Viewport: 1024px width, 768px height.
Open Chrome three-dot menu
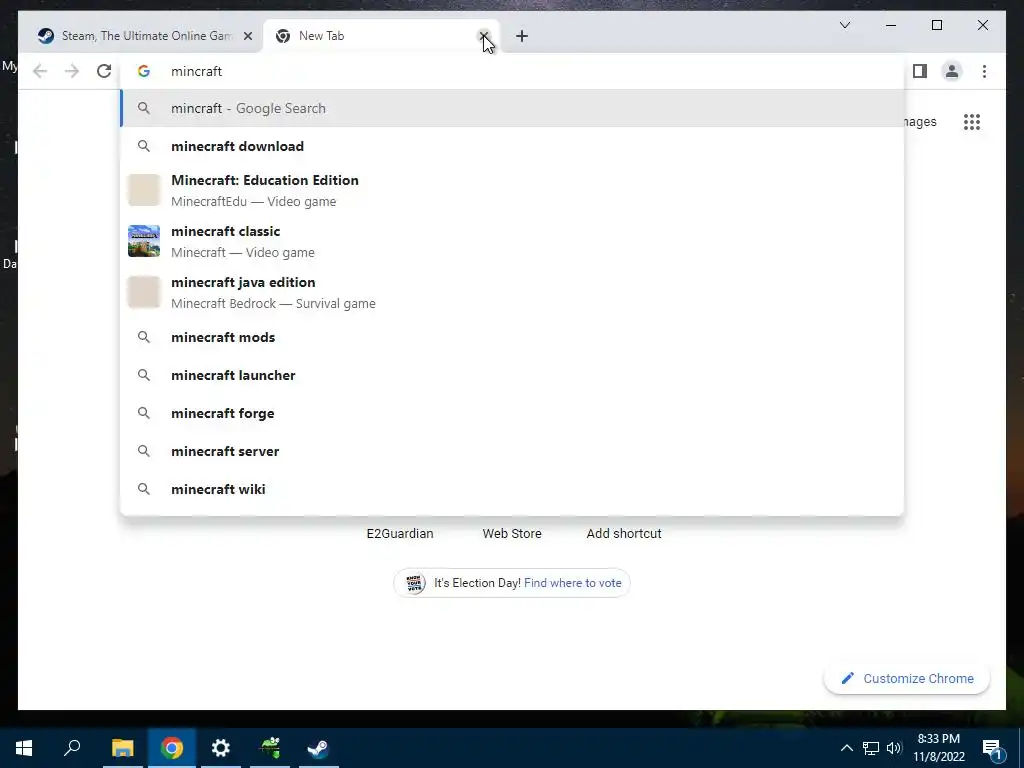coord(984,71)
